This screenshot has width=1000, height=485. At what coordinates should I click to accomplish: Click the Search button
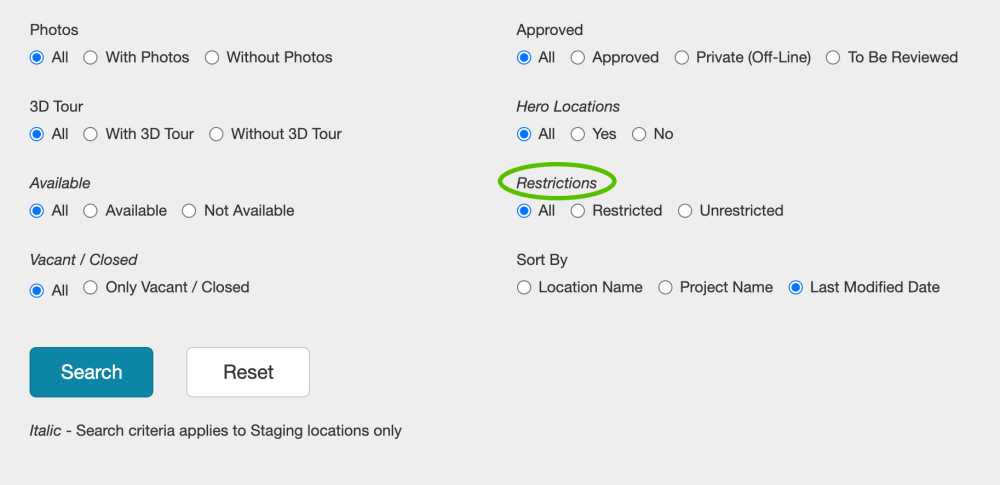point(91,372)
